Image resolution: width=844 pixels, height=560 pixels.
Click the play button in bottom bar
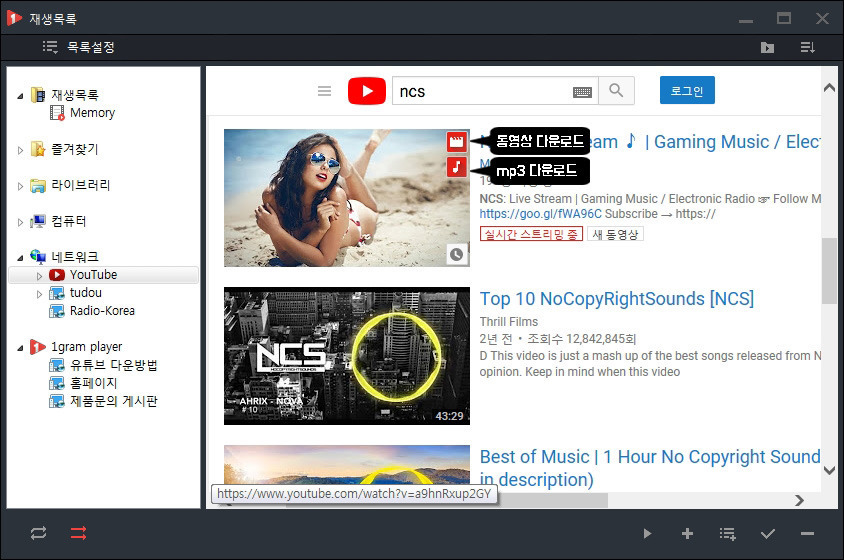647,534
